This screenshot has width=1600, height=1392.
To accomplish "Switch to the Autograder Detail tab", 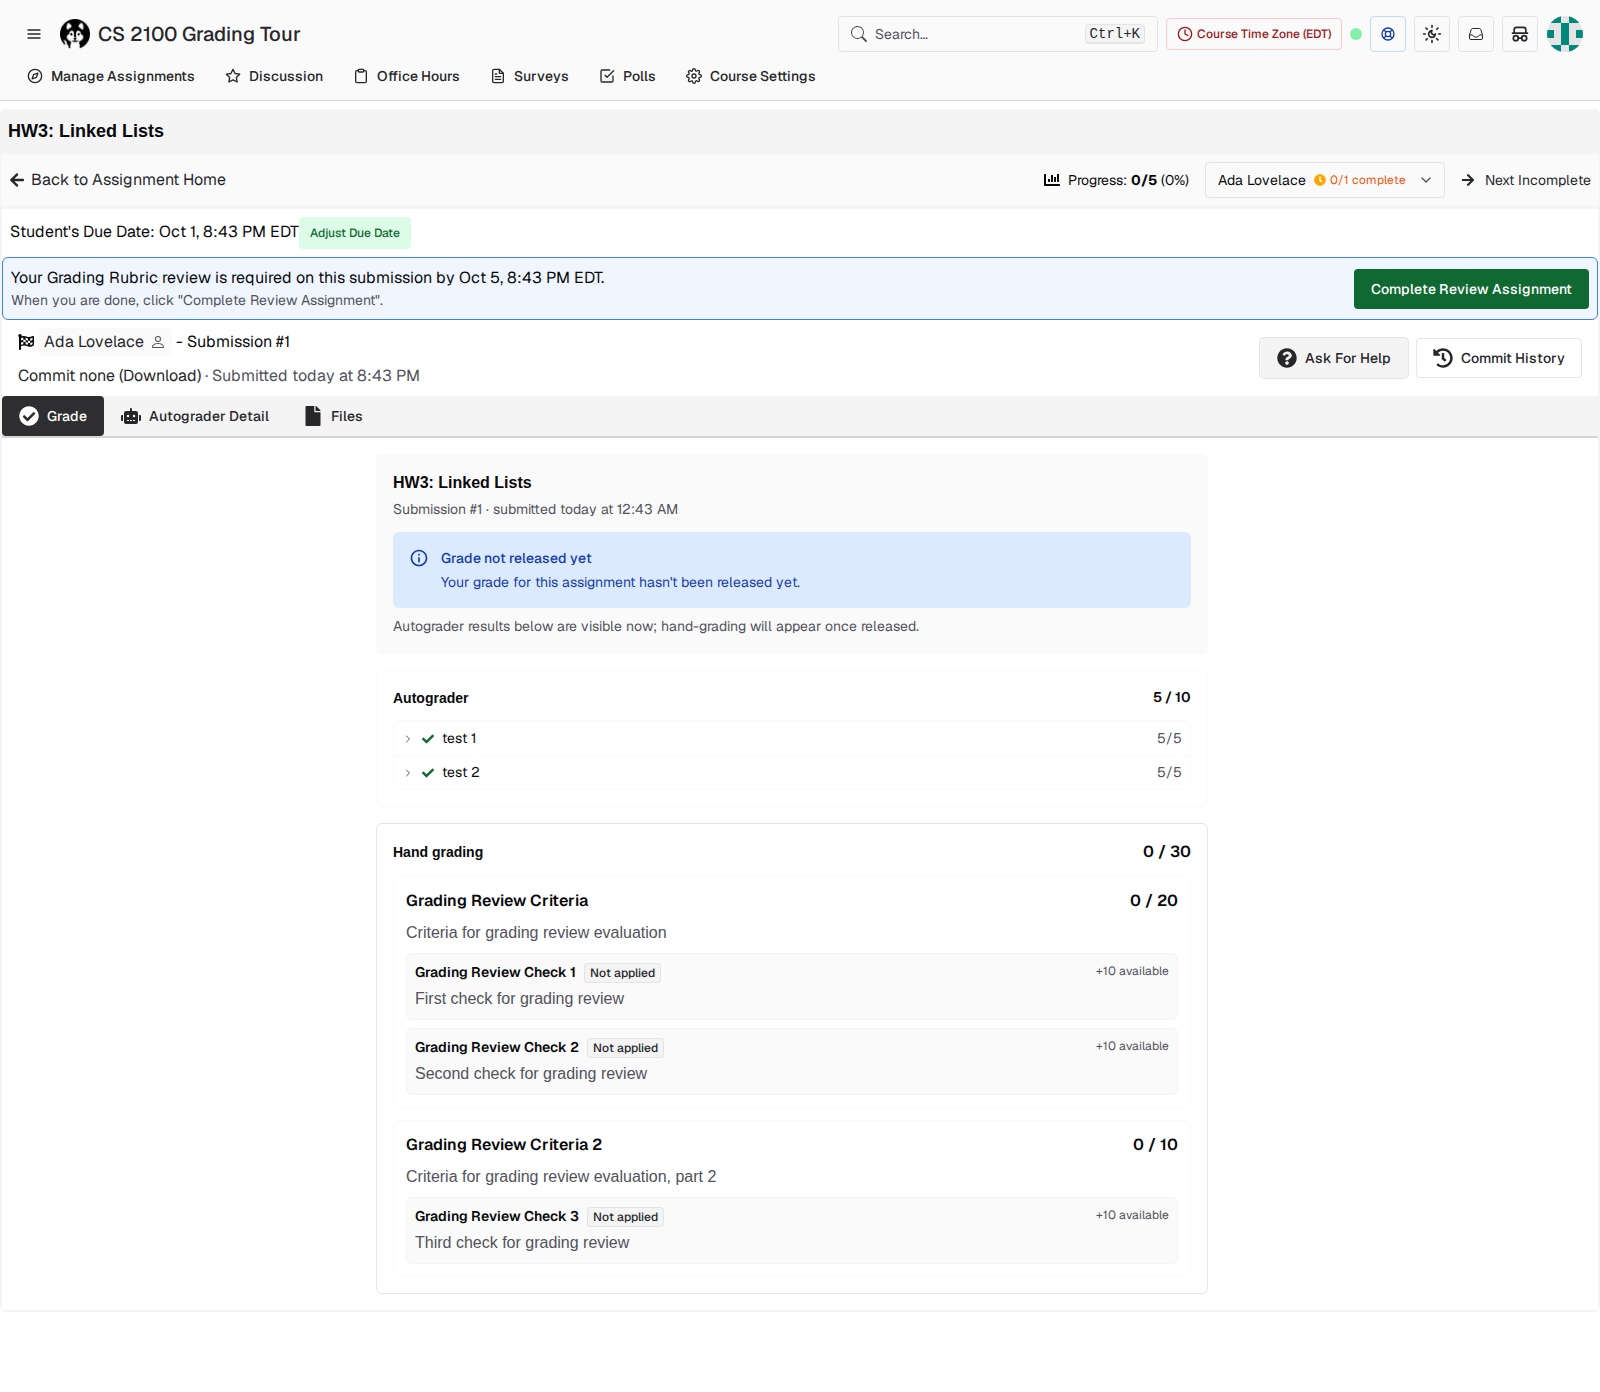I will 195,416.
